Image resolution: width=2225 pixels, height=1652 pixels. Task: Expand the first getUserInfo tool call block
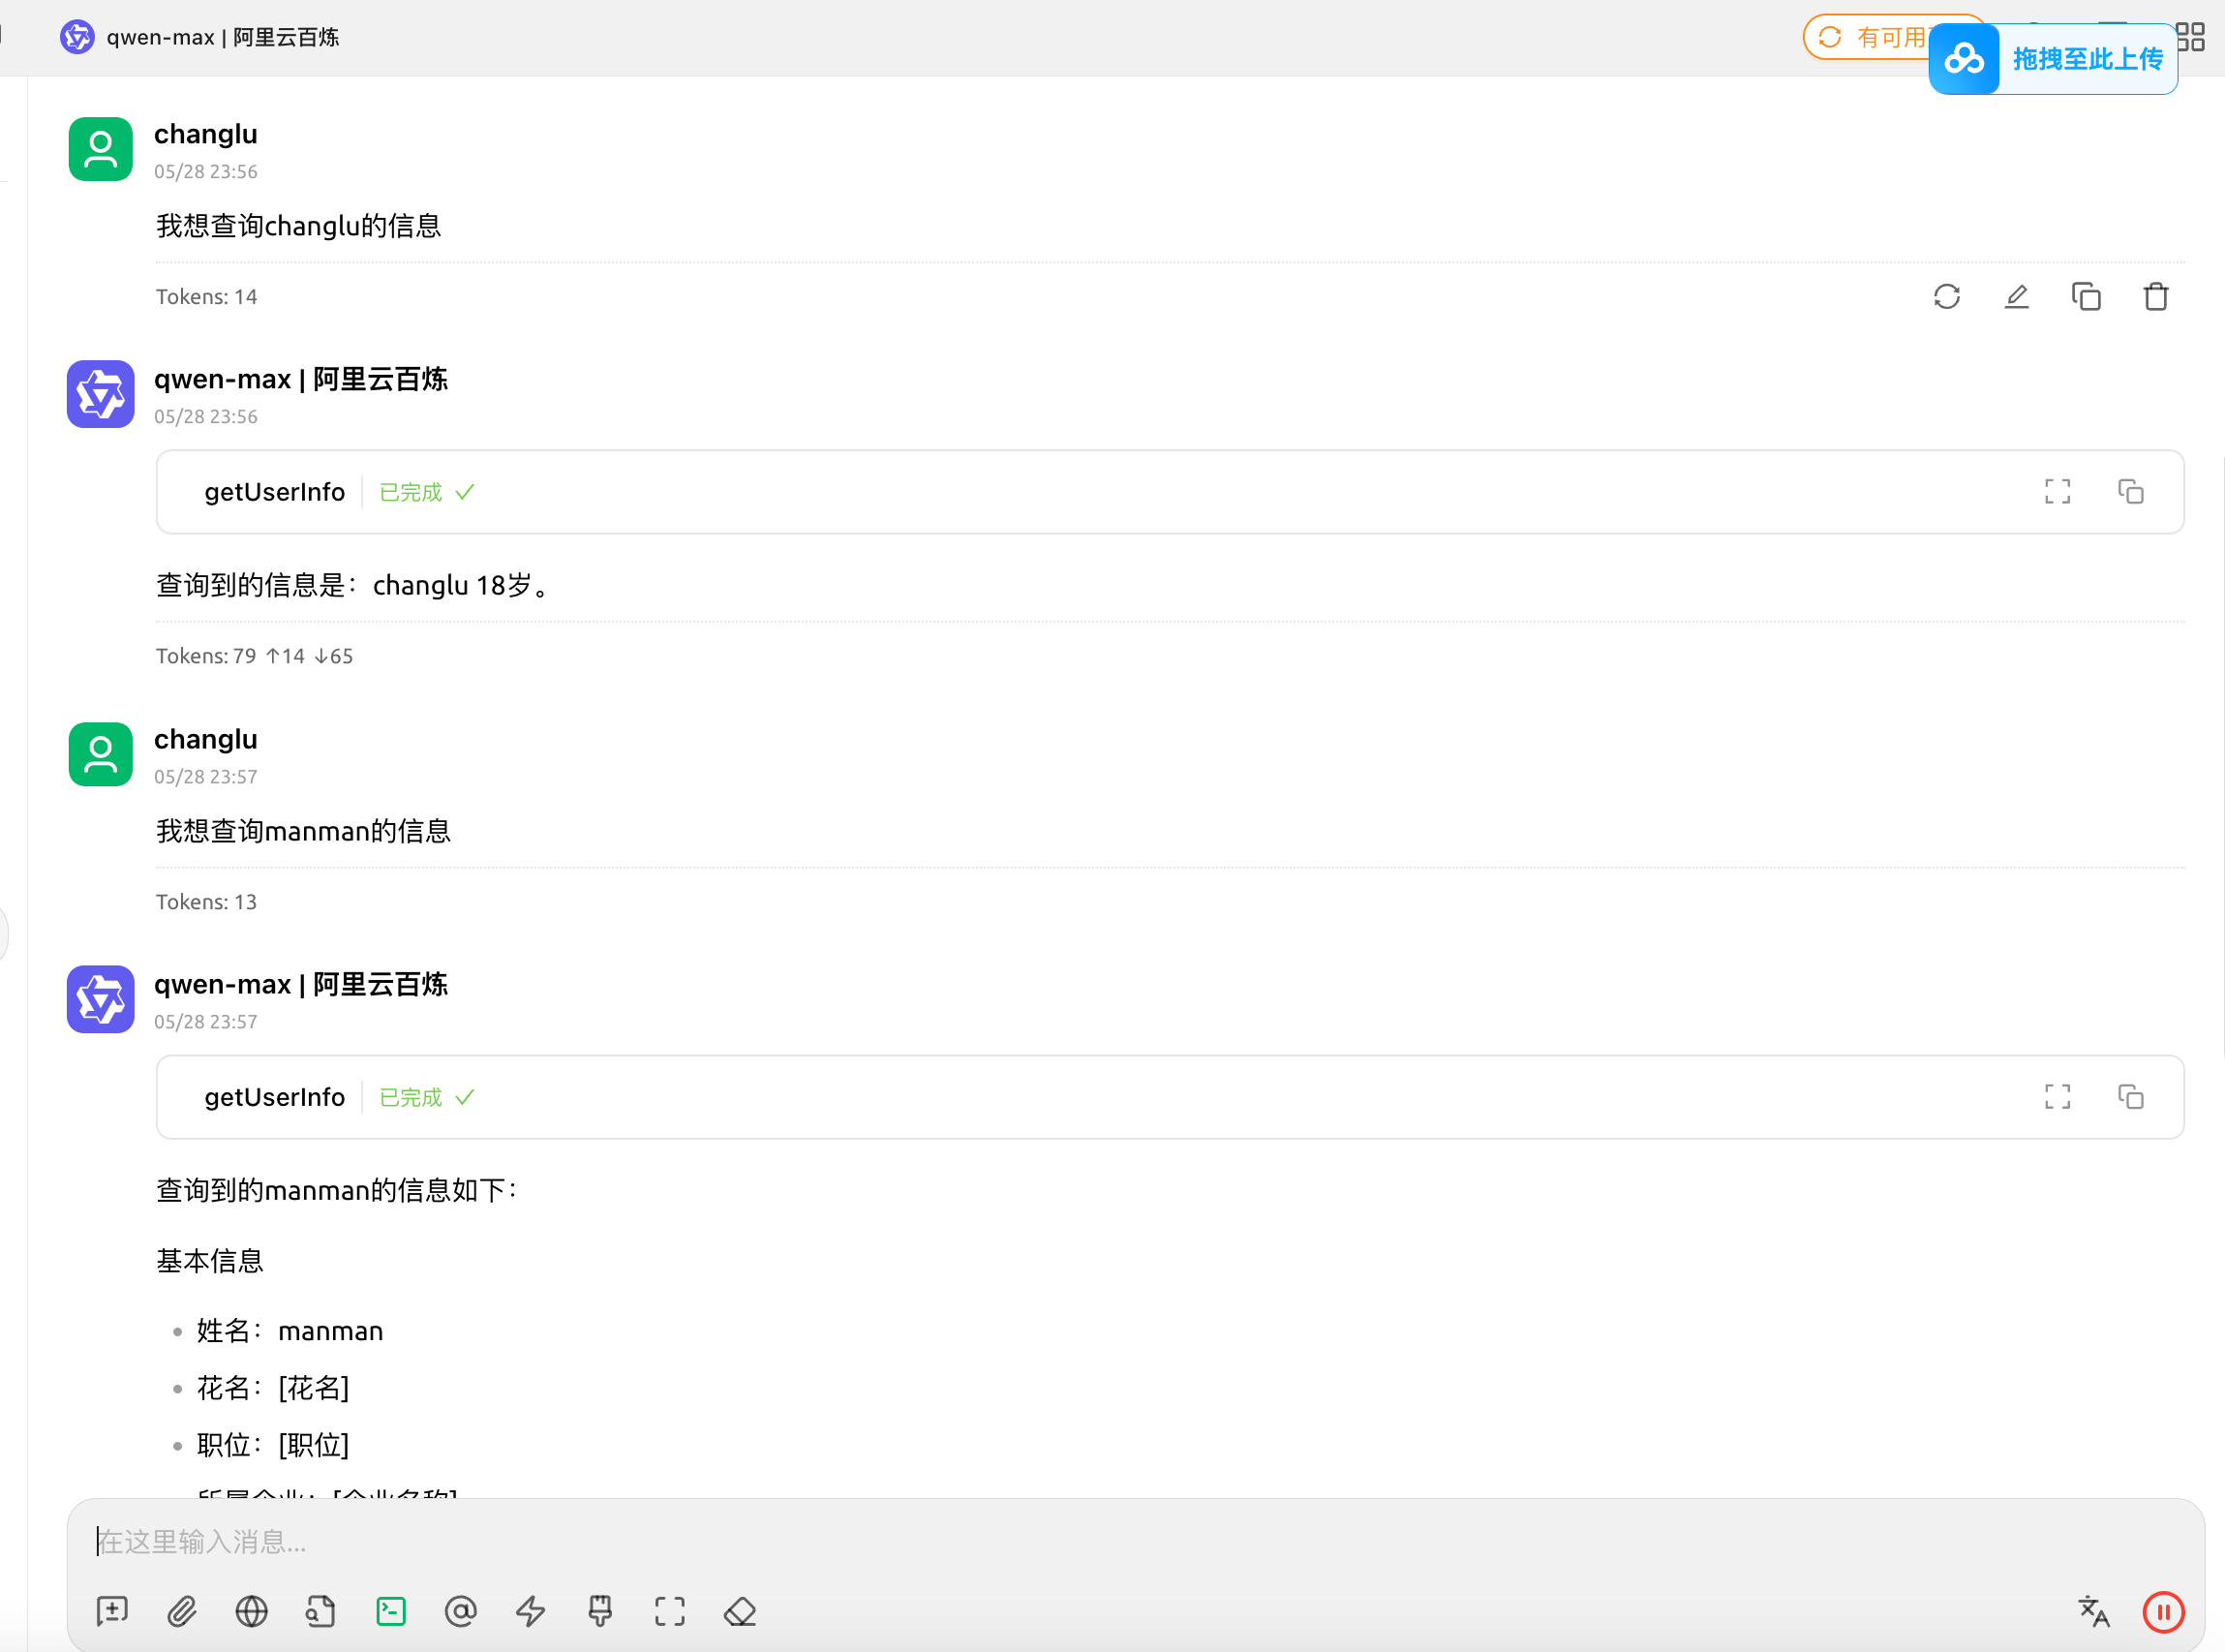1170,491
